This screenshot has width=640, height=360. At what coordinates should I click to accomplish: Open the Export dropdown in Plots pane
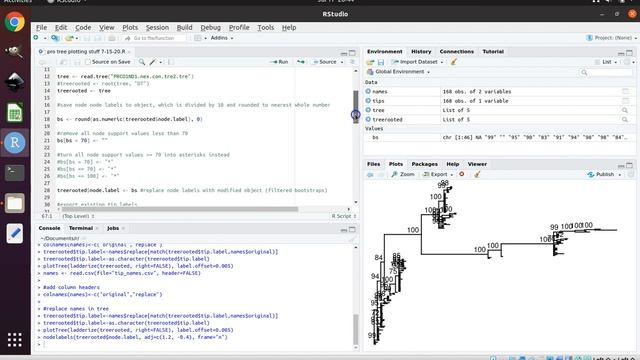pos(438,174)
